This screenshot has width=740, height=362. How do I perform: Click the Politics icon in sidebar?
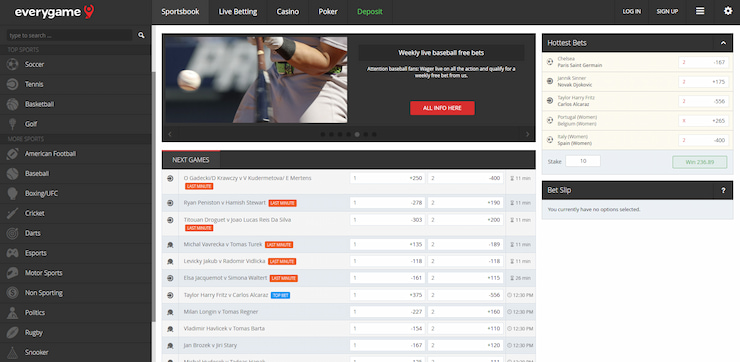click(x=13, y=312)
